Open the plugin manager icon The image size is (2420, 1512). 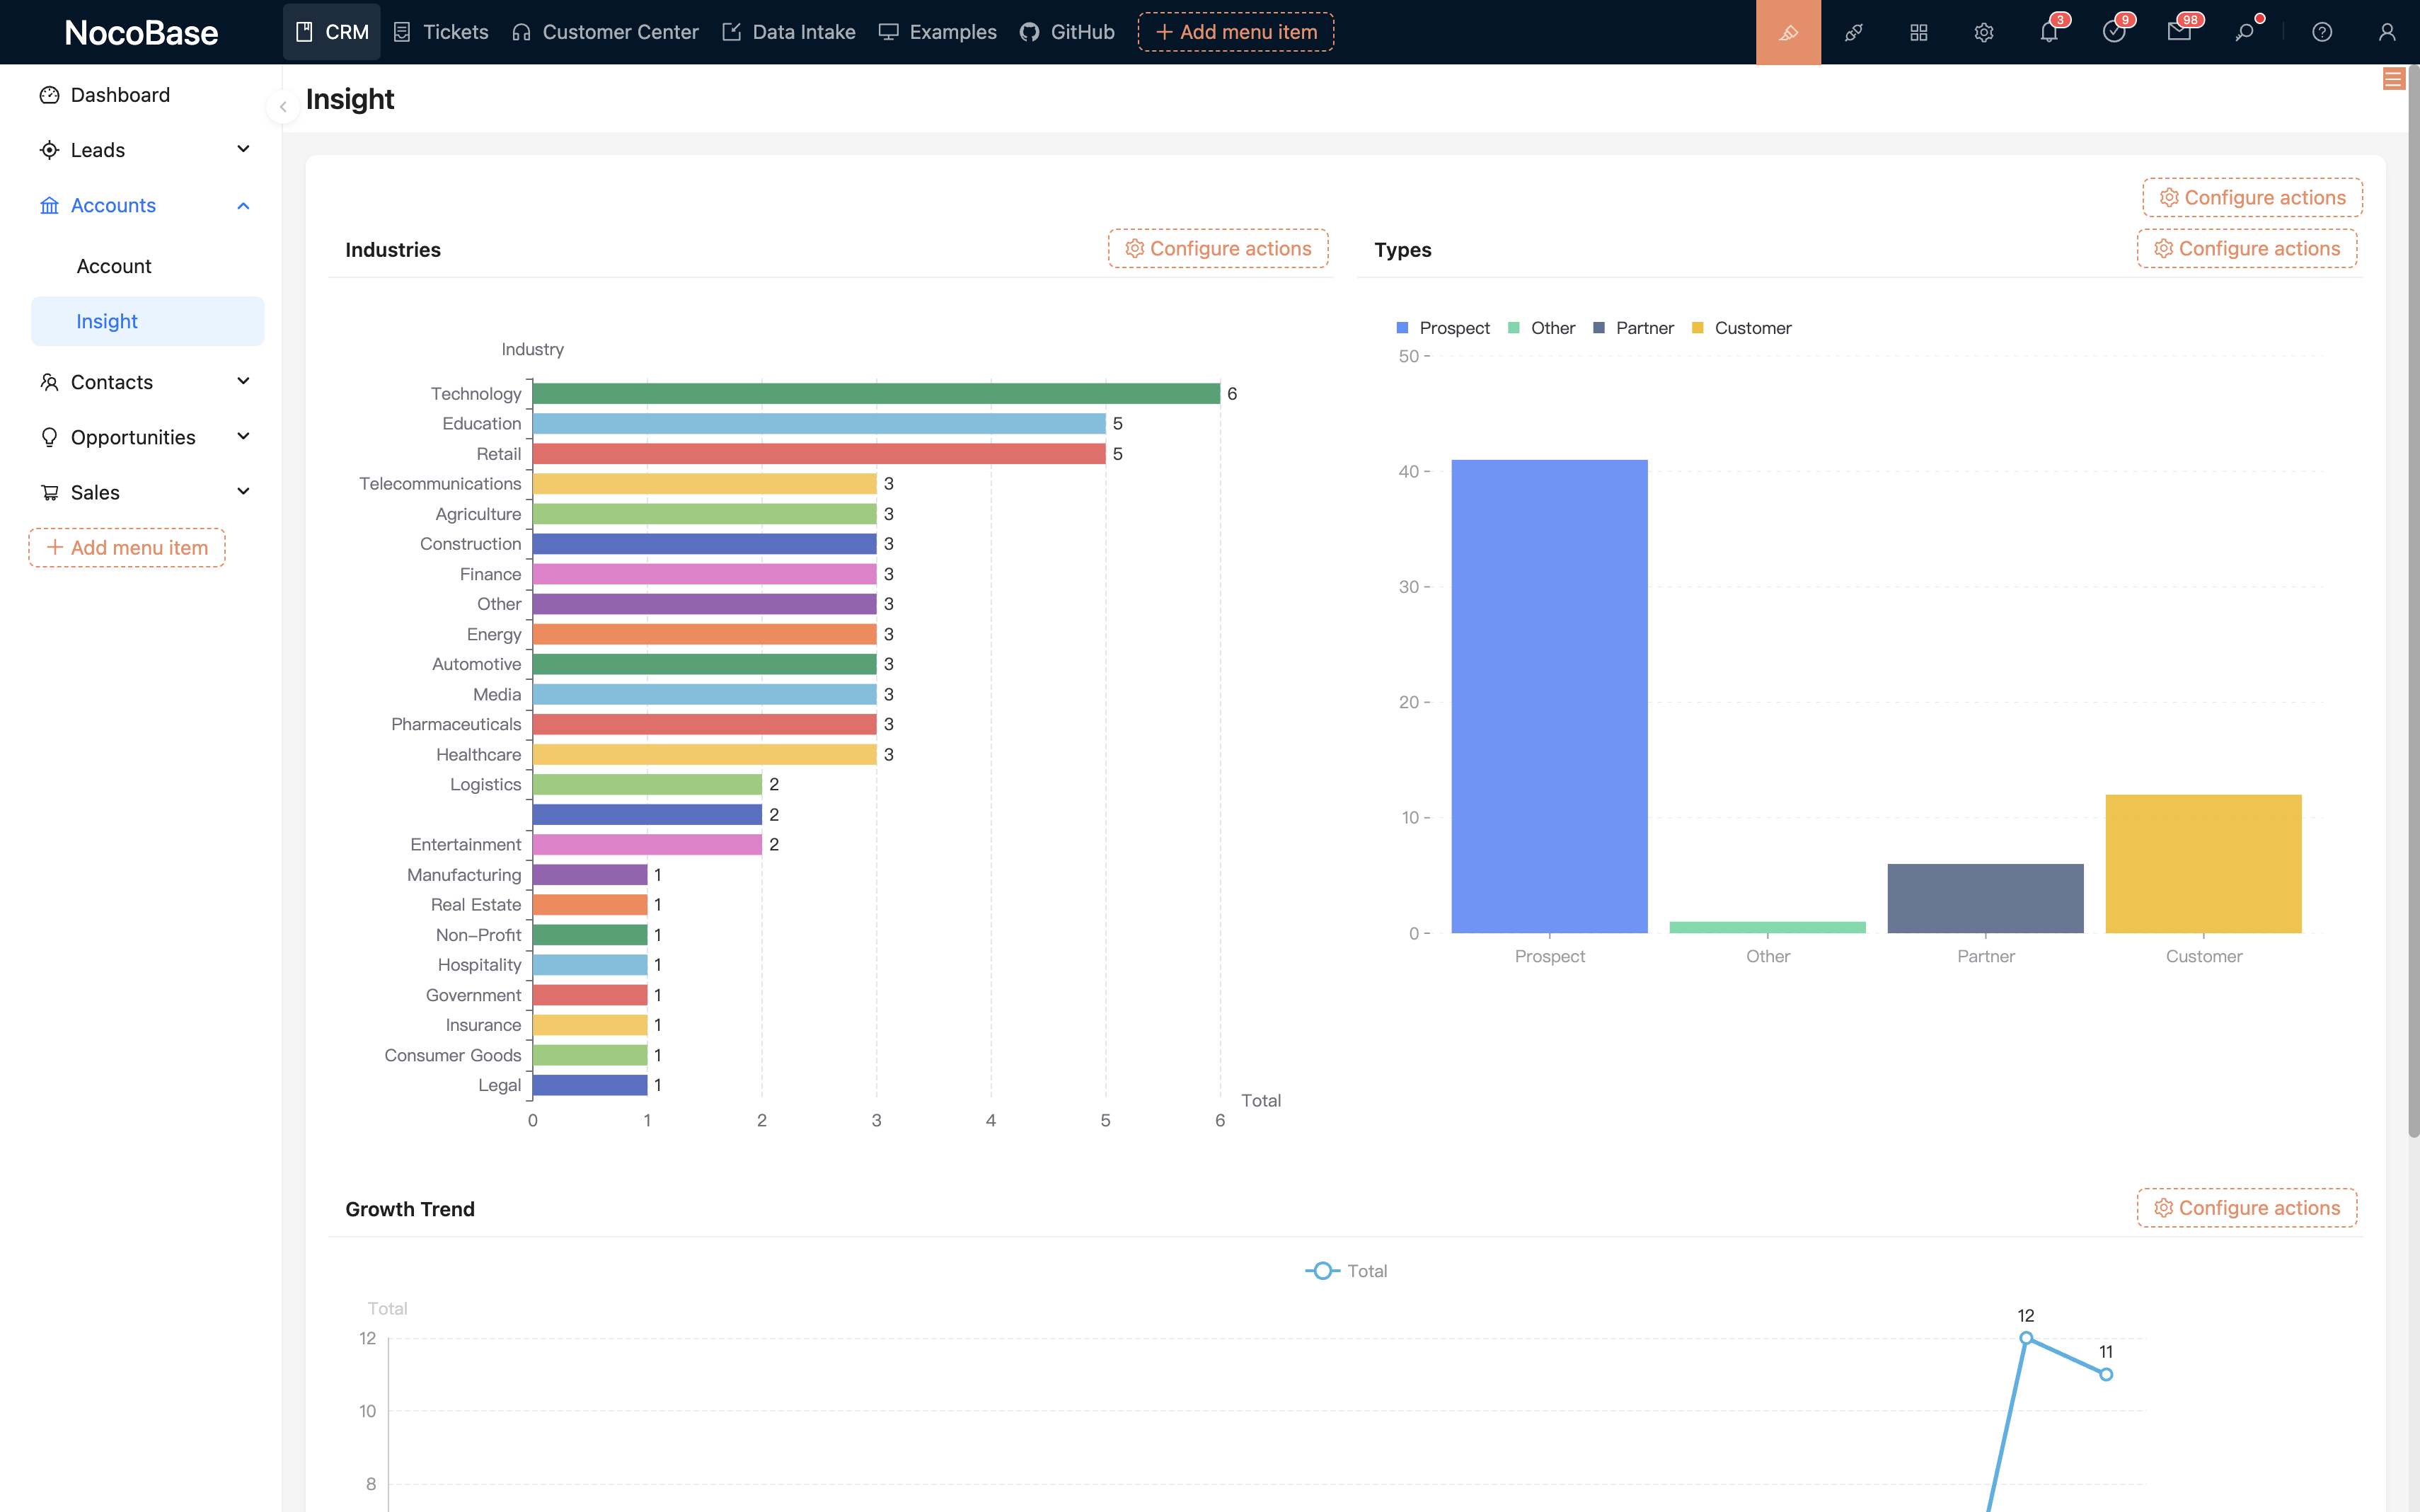pos(1853,32)
